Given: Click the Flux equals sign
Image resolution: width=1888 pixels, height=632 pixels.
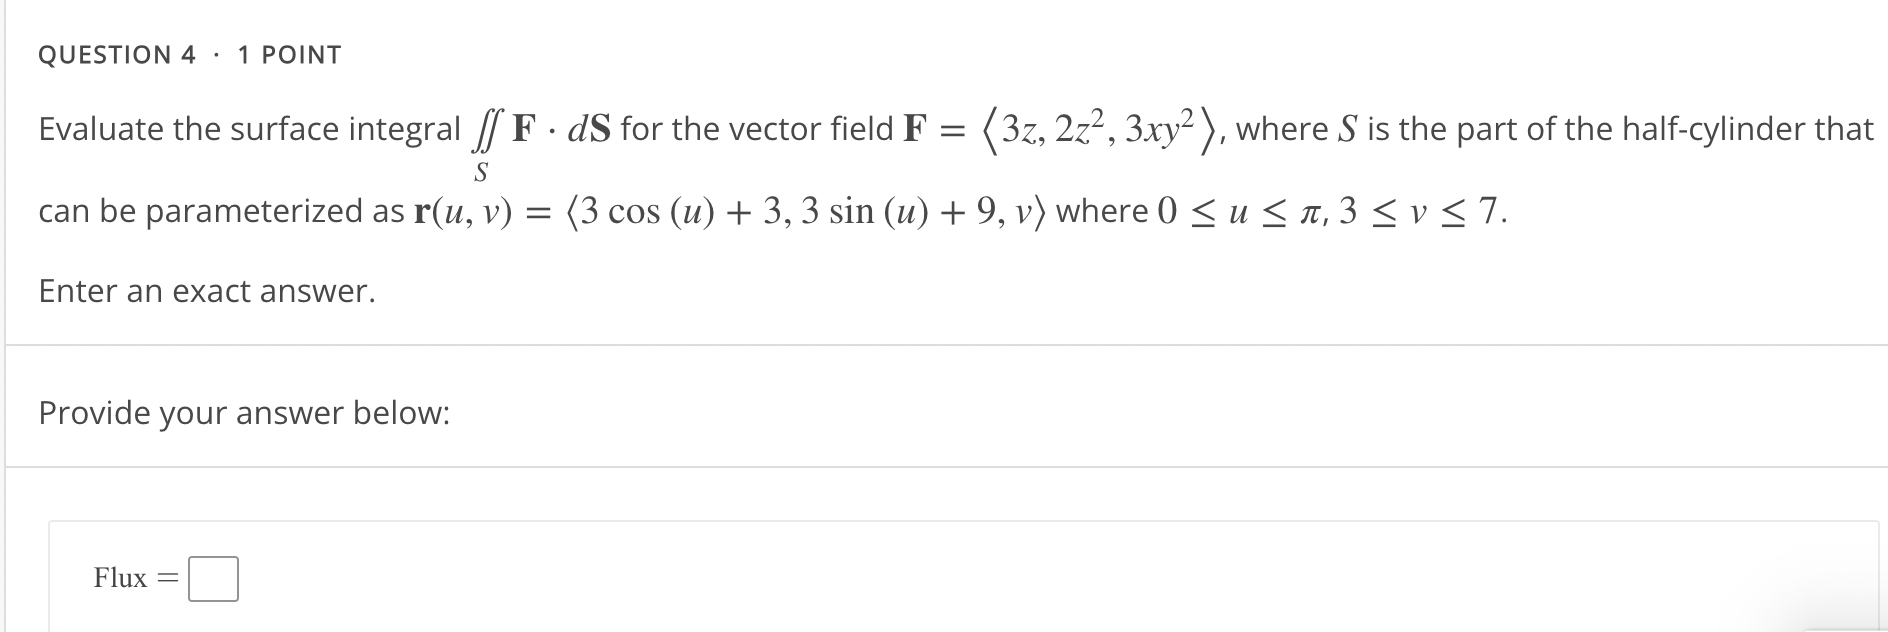Looking at the screenshot, I should click(x=166, y=577).
